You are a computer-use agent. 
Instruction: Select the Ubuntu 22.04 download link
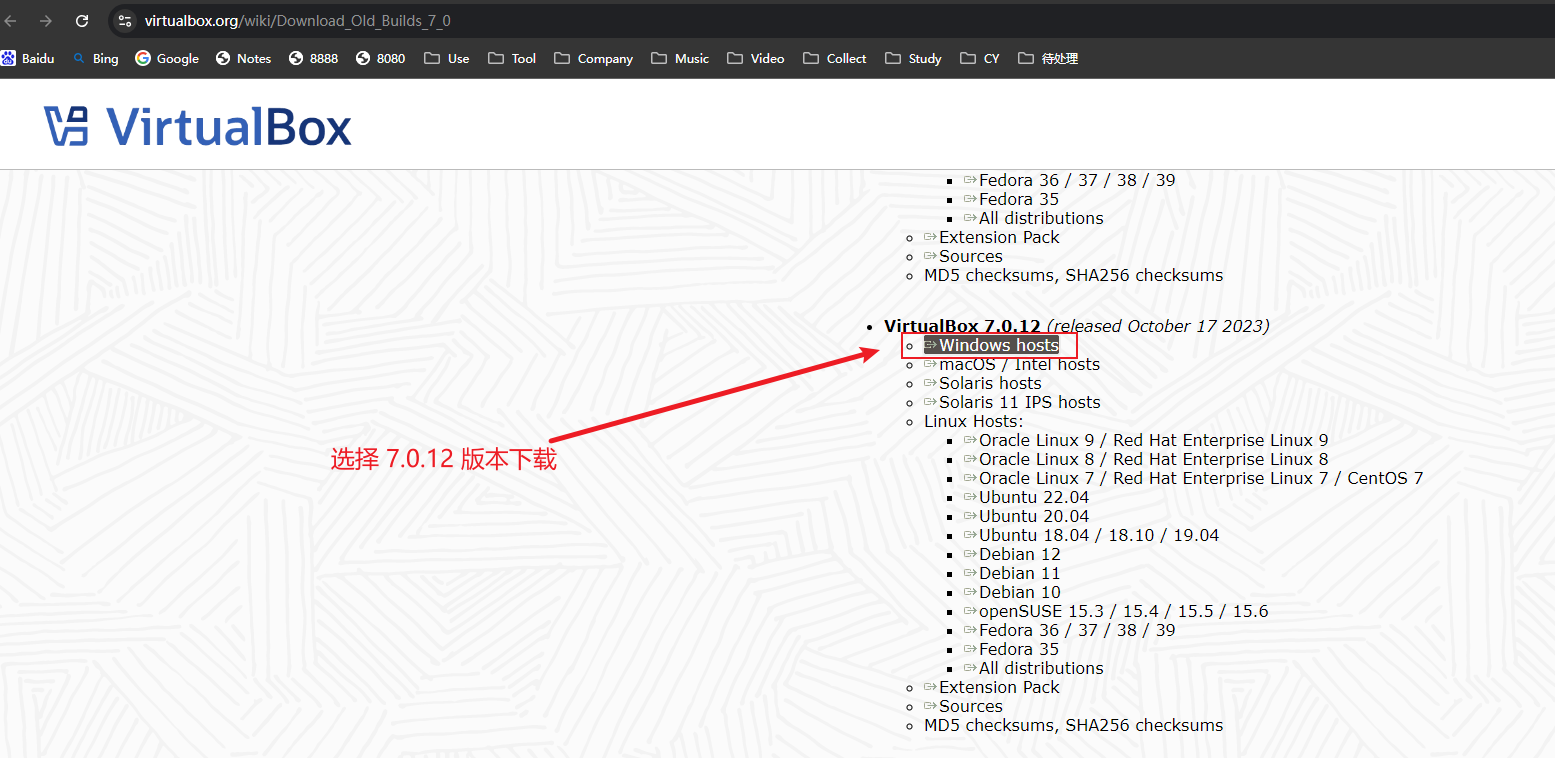click(x=1027, y=497)
